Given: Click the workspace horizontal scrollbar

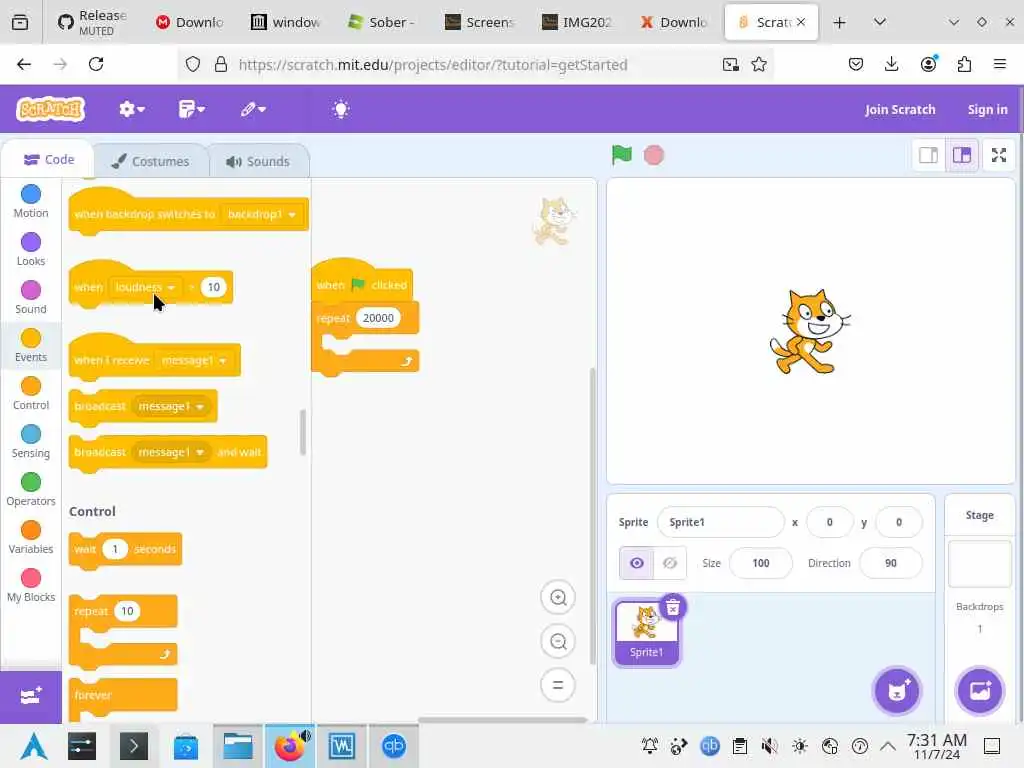Looking at the screenshot, I should tap(502, 720).
